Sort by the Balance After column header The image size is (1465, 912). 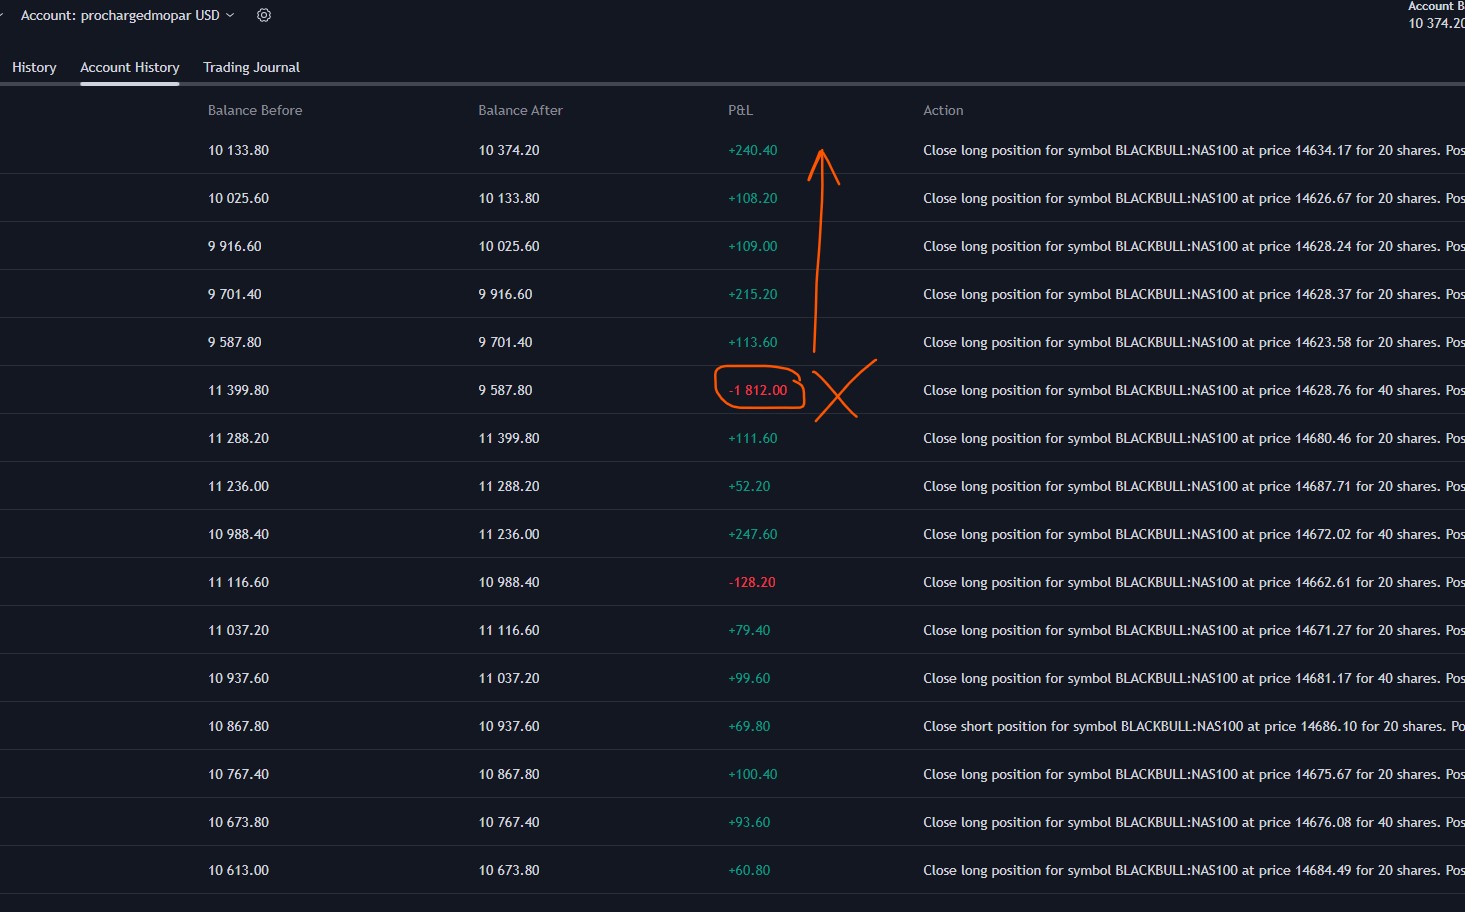[x=520, y=110]
